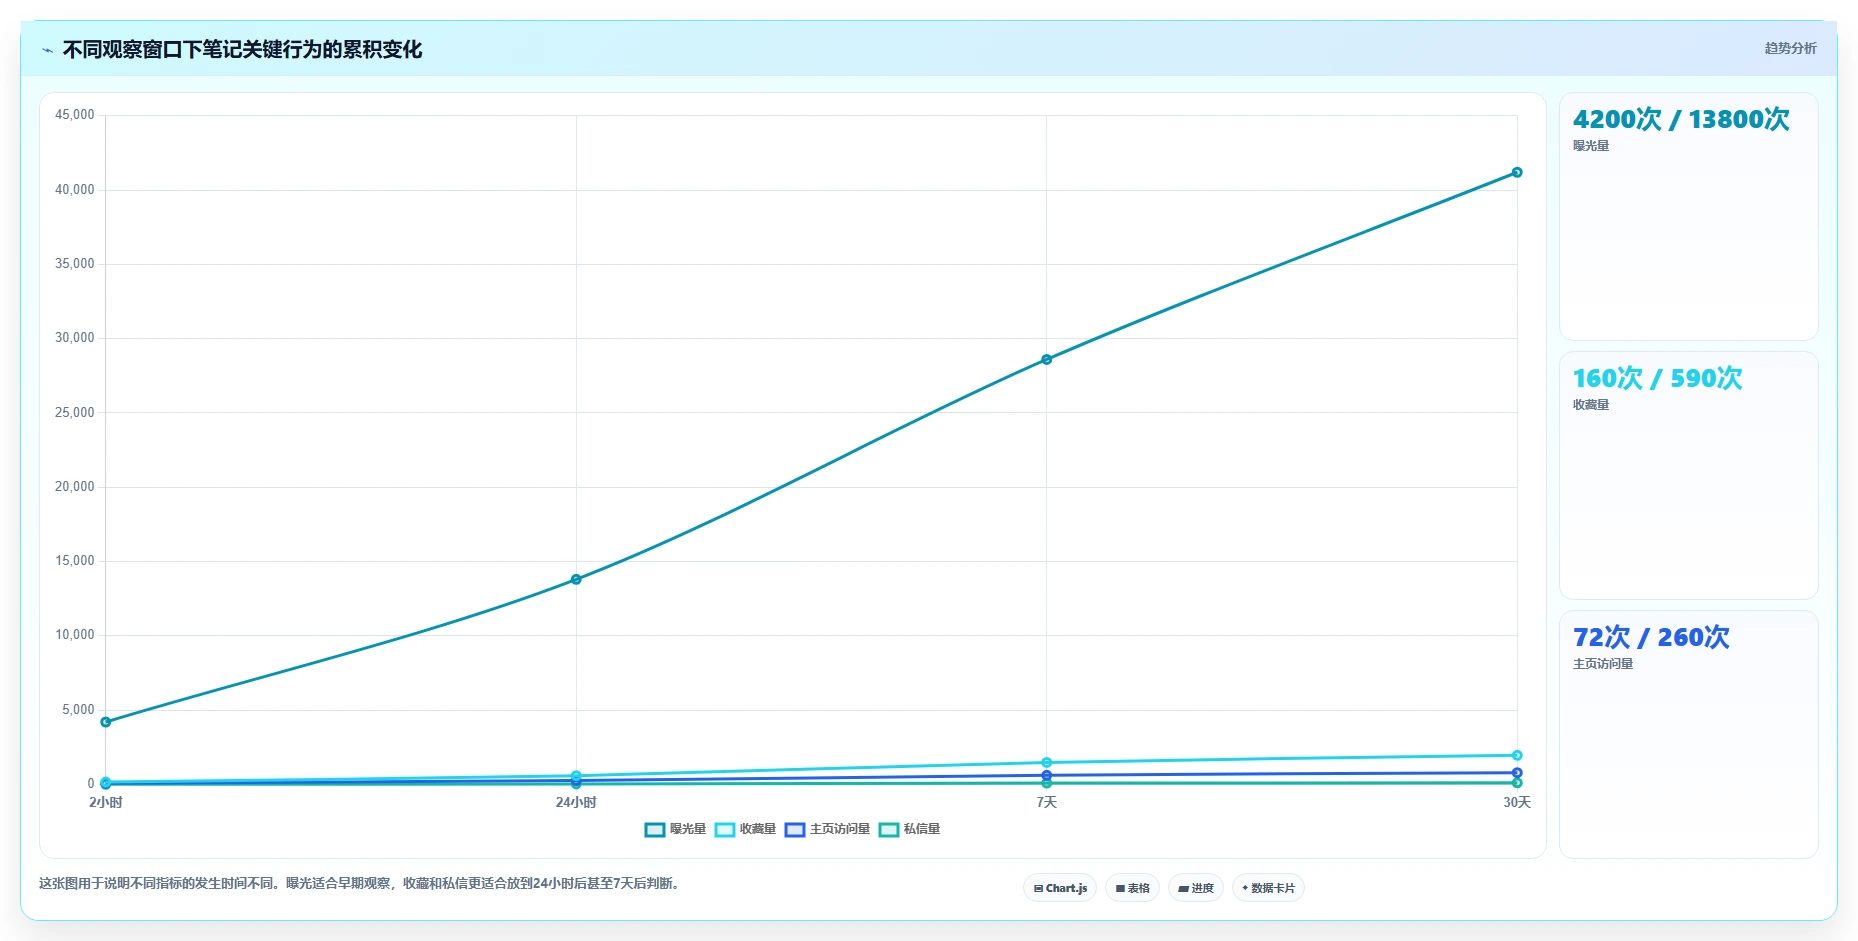1858x941 pixels.
Task: Click the 30,000 y-axis label
Action: (x=75, y=338)
